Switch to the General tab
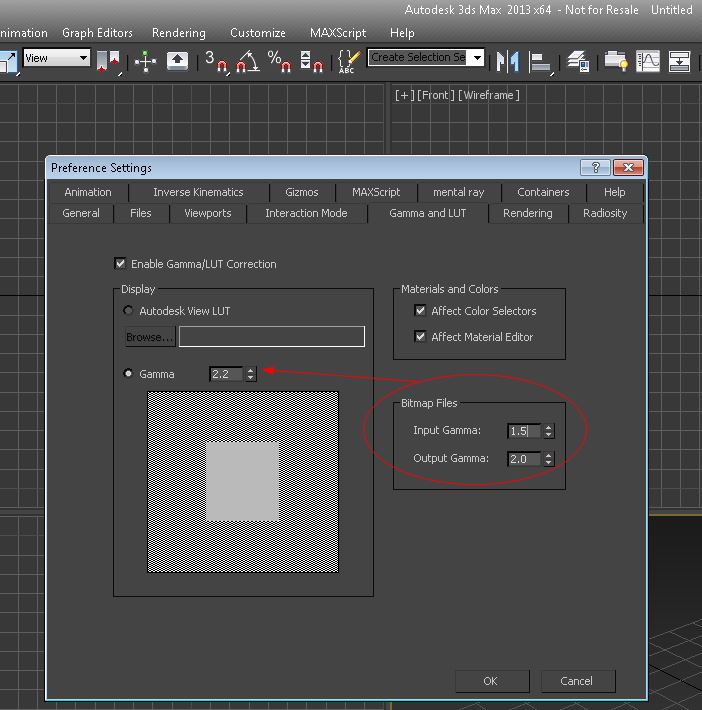Viewport: 702px width, 710px height. point(81,213)
